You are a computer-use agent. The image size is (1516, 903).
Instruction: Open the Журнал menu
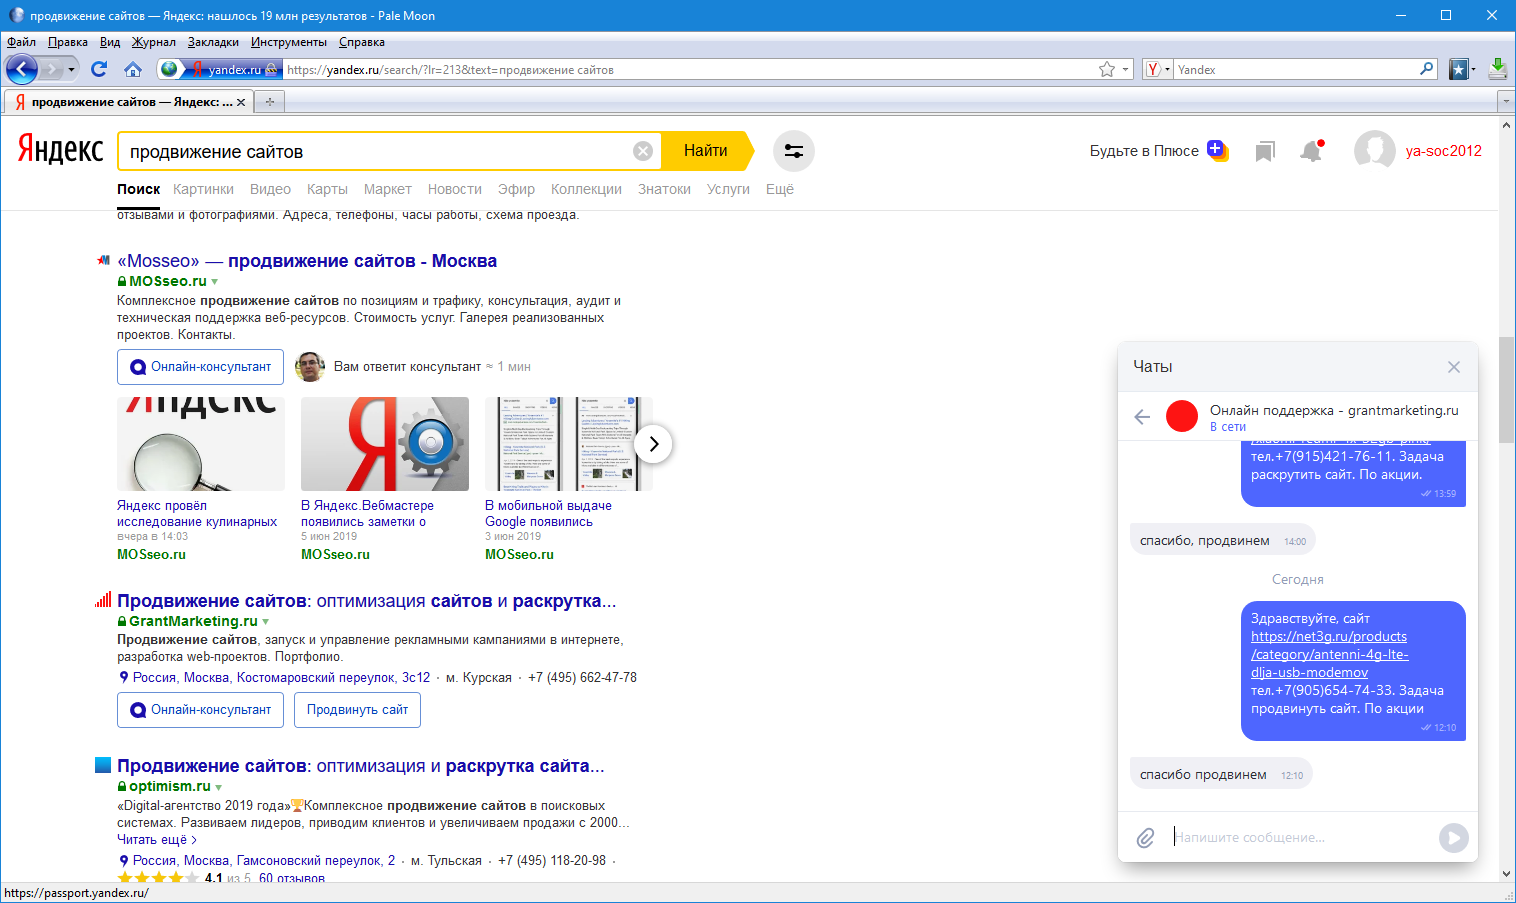(154, 42)
